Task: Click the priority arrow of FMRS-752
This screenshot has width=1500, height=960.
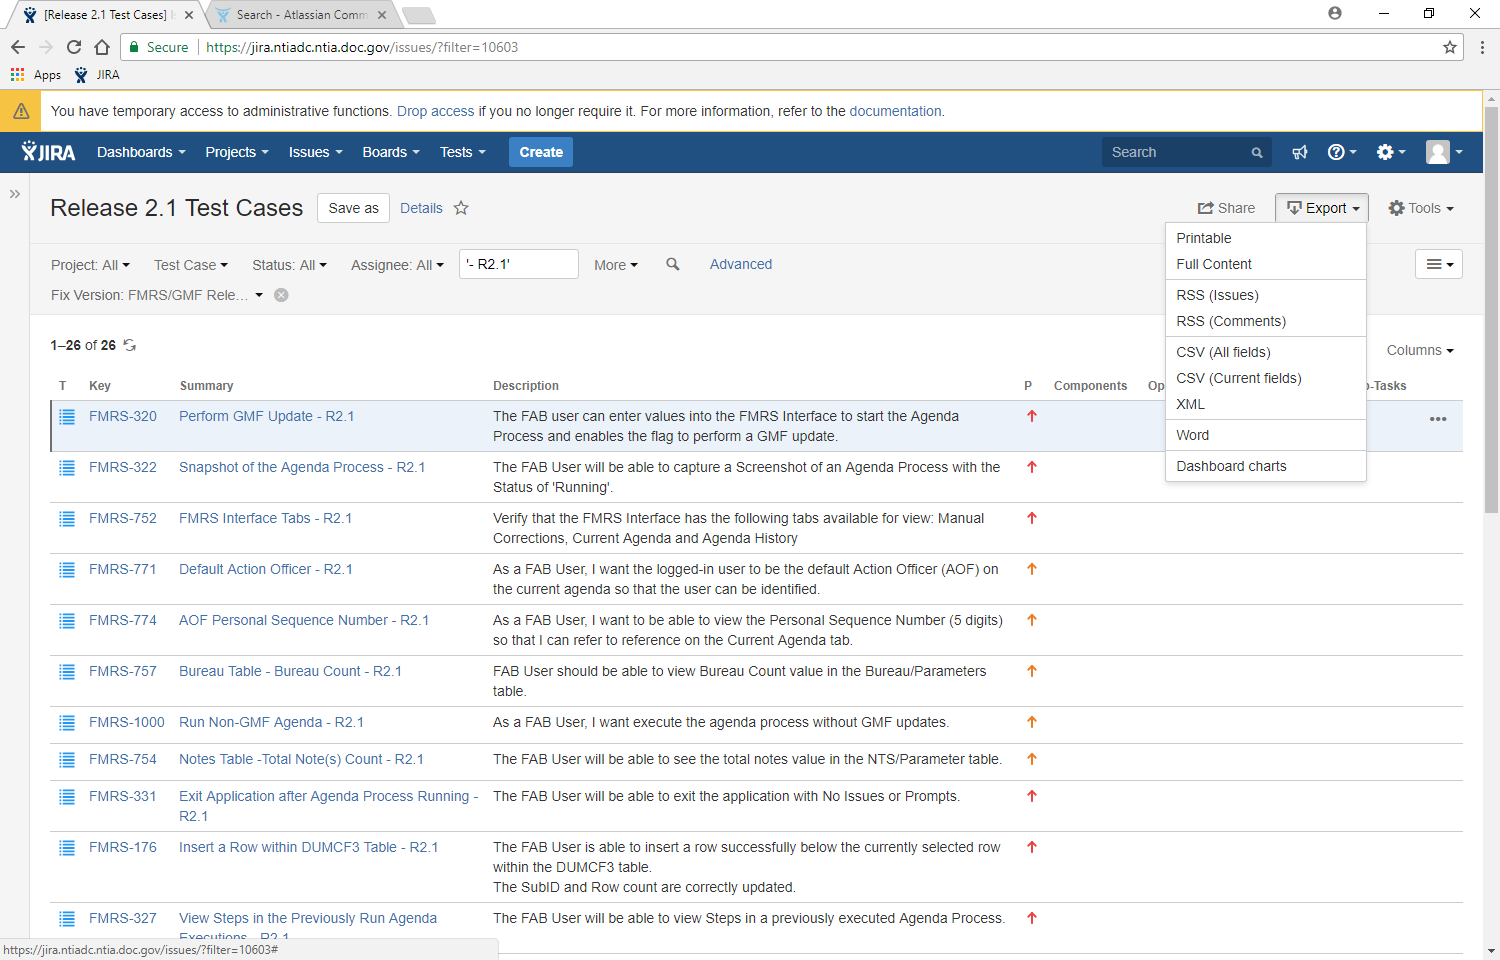Action: [x=1032, y=518]
